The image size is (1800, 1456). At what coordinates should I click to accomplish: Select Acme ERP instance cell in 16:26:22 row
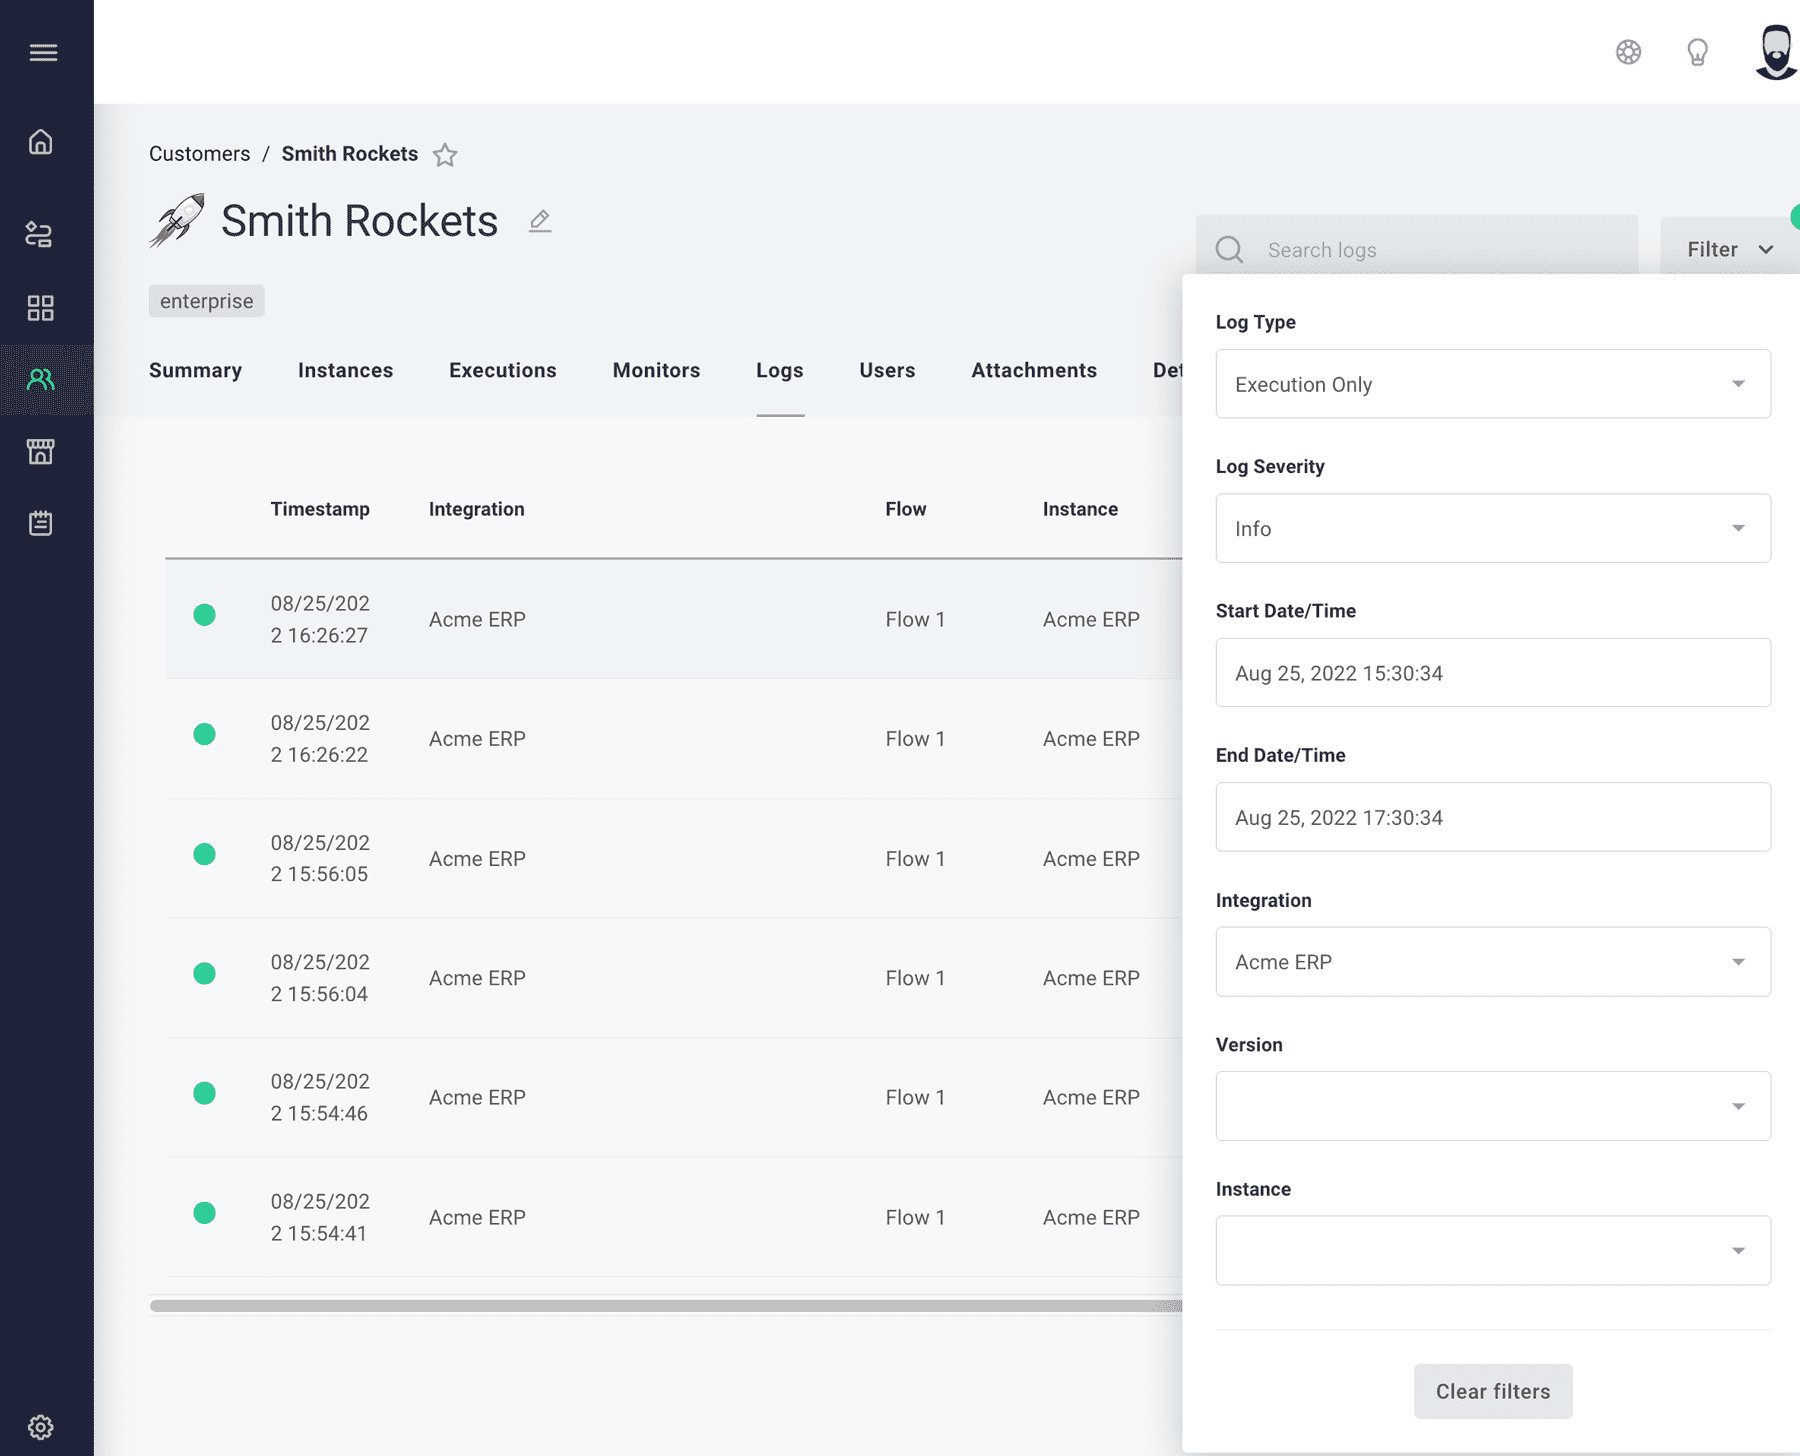point(1091,739)
